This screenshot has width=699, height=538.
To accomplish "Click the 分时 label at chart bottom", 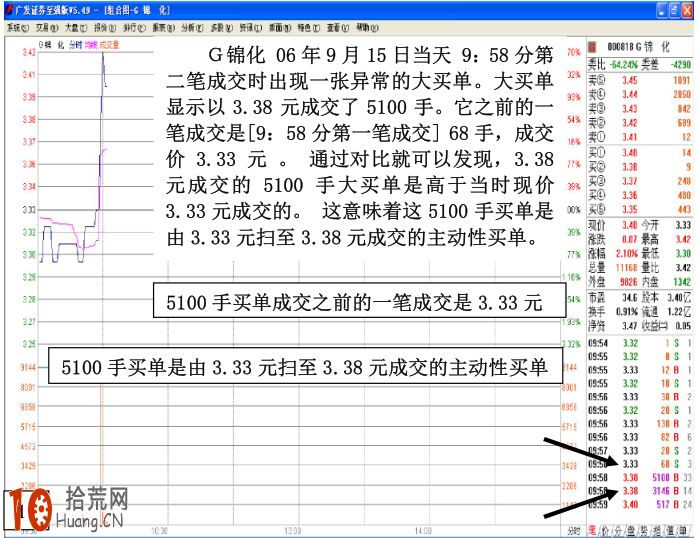I will (x=573, y=531).
